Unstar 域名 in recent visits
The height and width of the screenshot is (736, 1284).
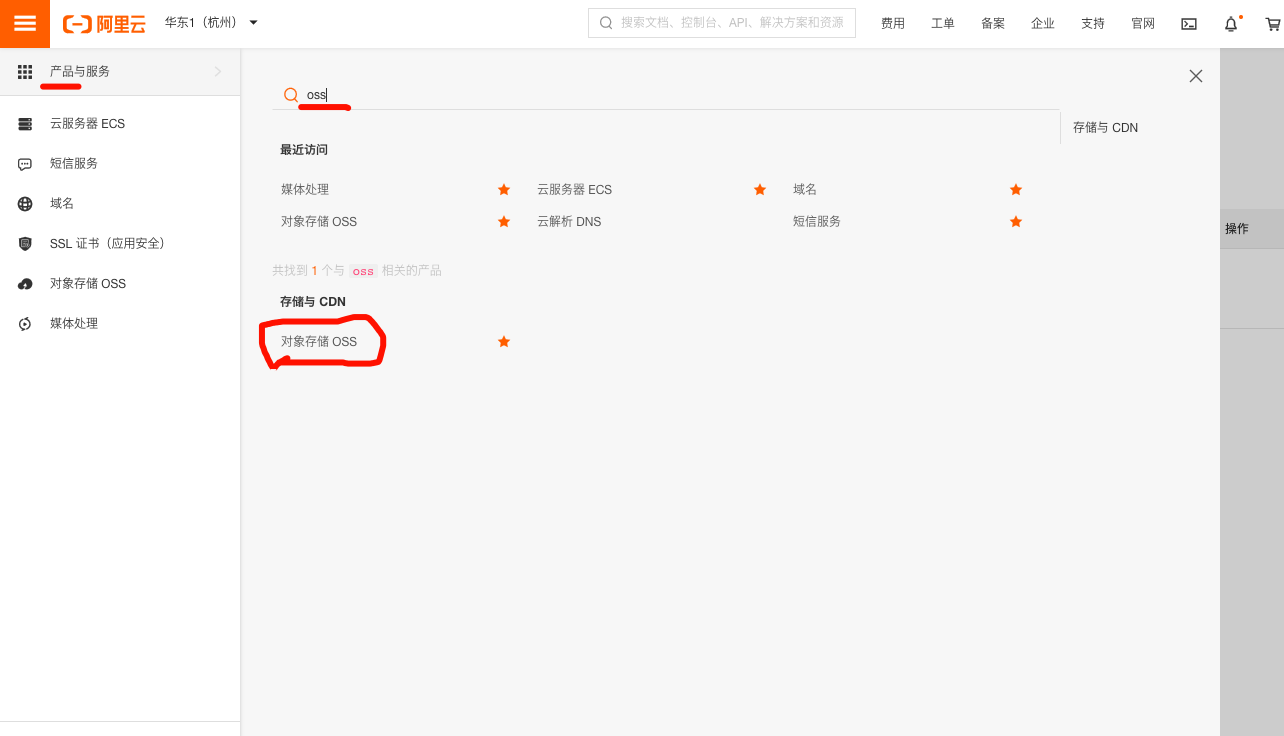pos(1016,190)
